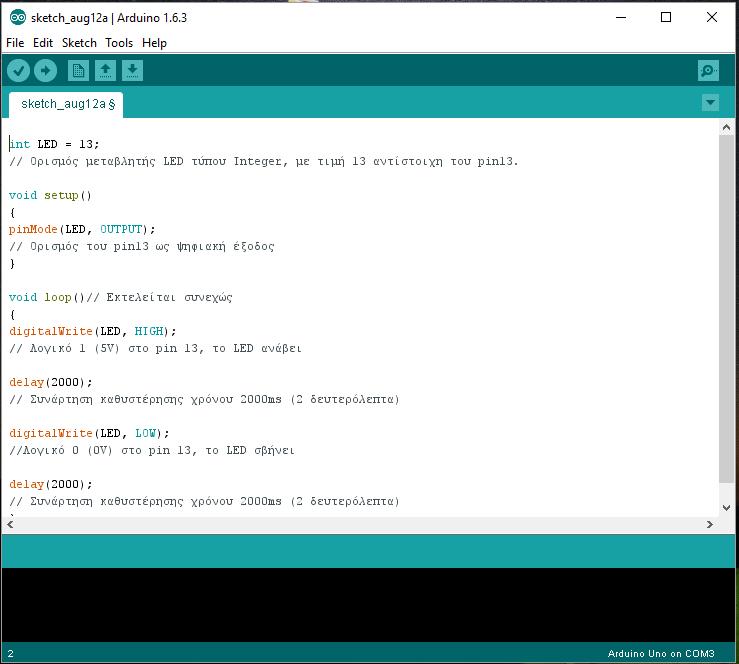
Task: Click the line number '2' in status bar
Action: (x=10, y=654)
